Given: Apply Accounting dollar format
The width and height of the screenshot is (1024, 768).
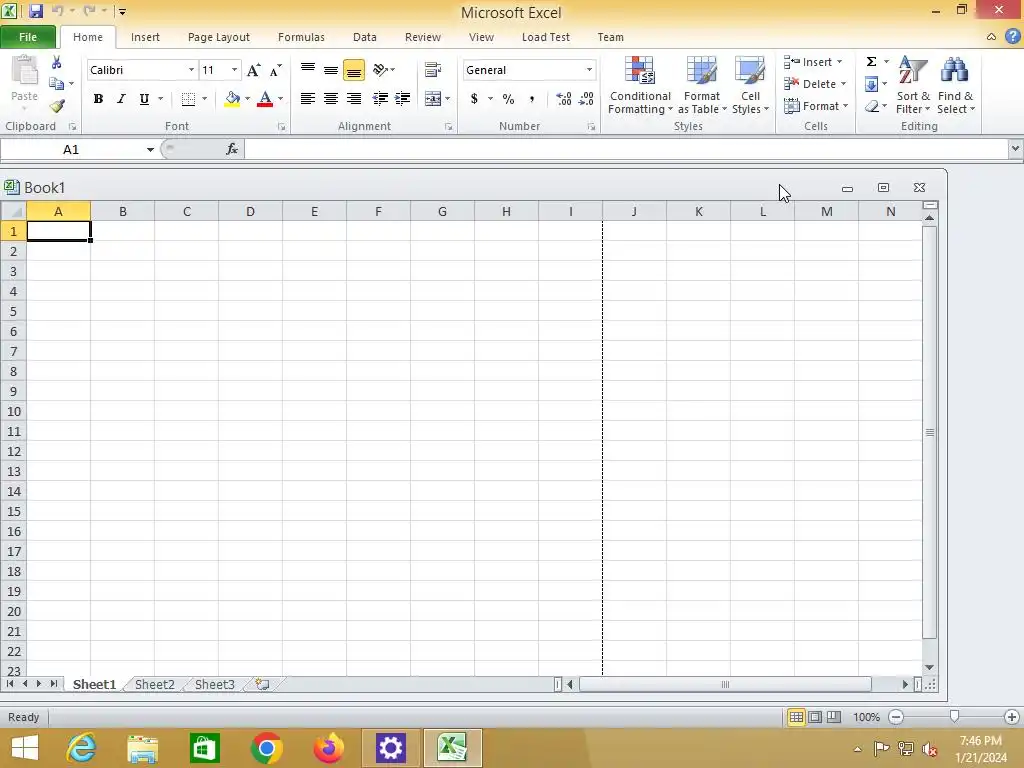Looking at the screenshot, I should [474, 99].
